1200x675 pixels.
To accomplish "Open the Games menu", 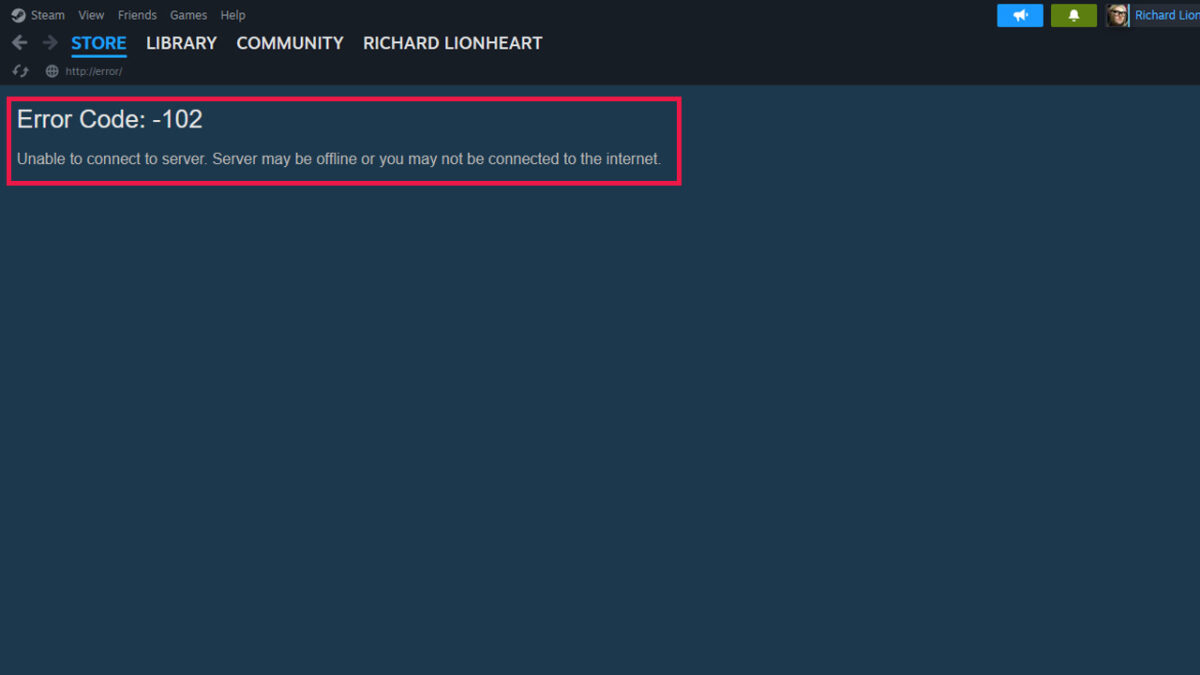I will pos(188,15).
